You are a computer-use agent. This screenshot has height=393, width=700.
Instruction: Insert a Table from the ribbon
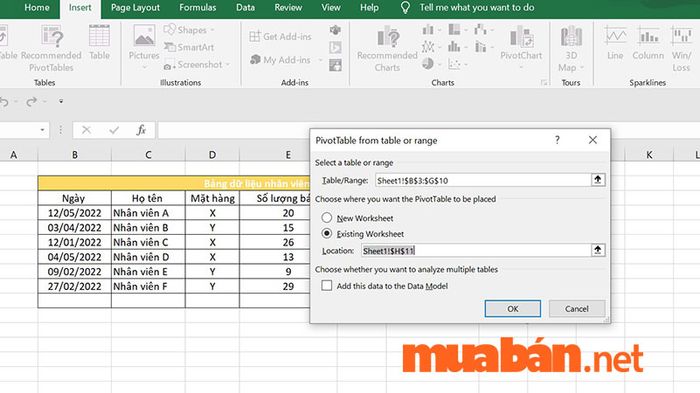[x=99, y=43]
